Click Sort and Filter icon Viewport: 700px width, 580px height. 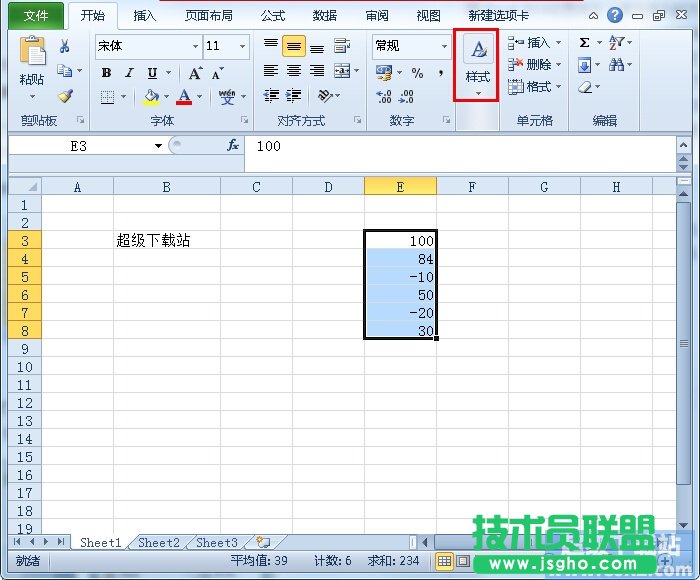coord(617,42)
